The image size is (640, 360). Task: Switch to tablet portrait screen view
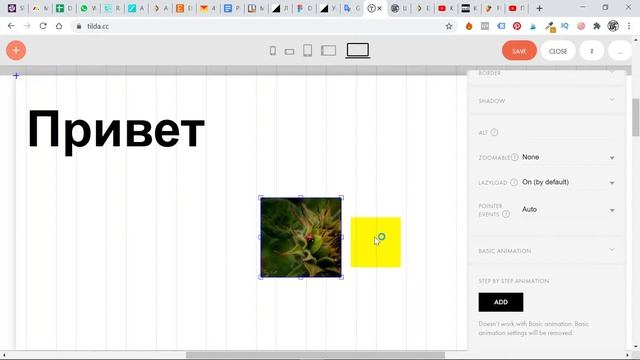(x=308, y=51)
